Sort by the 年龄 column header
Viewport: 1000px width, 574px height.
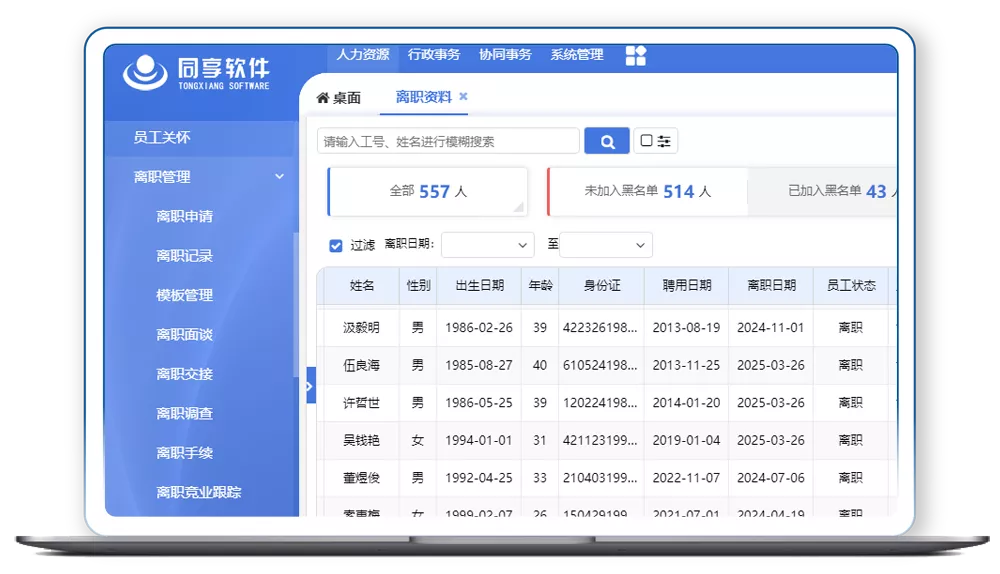540,286
